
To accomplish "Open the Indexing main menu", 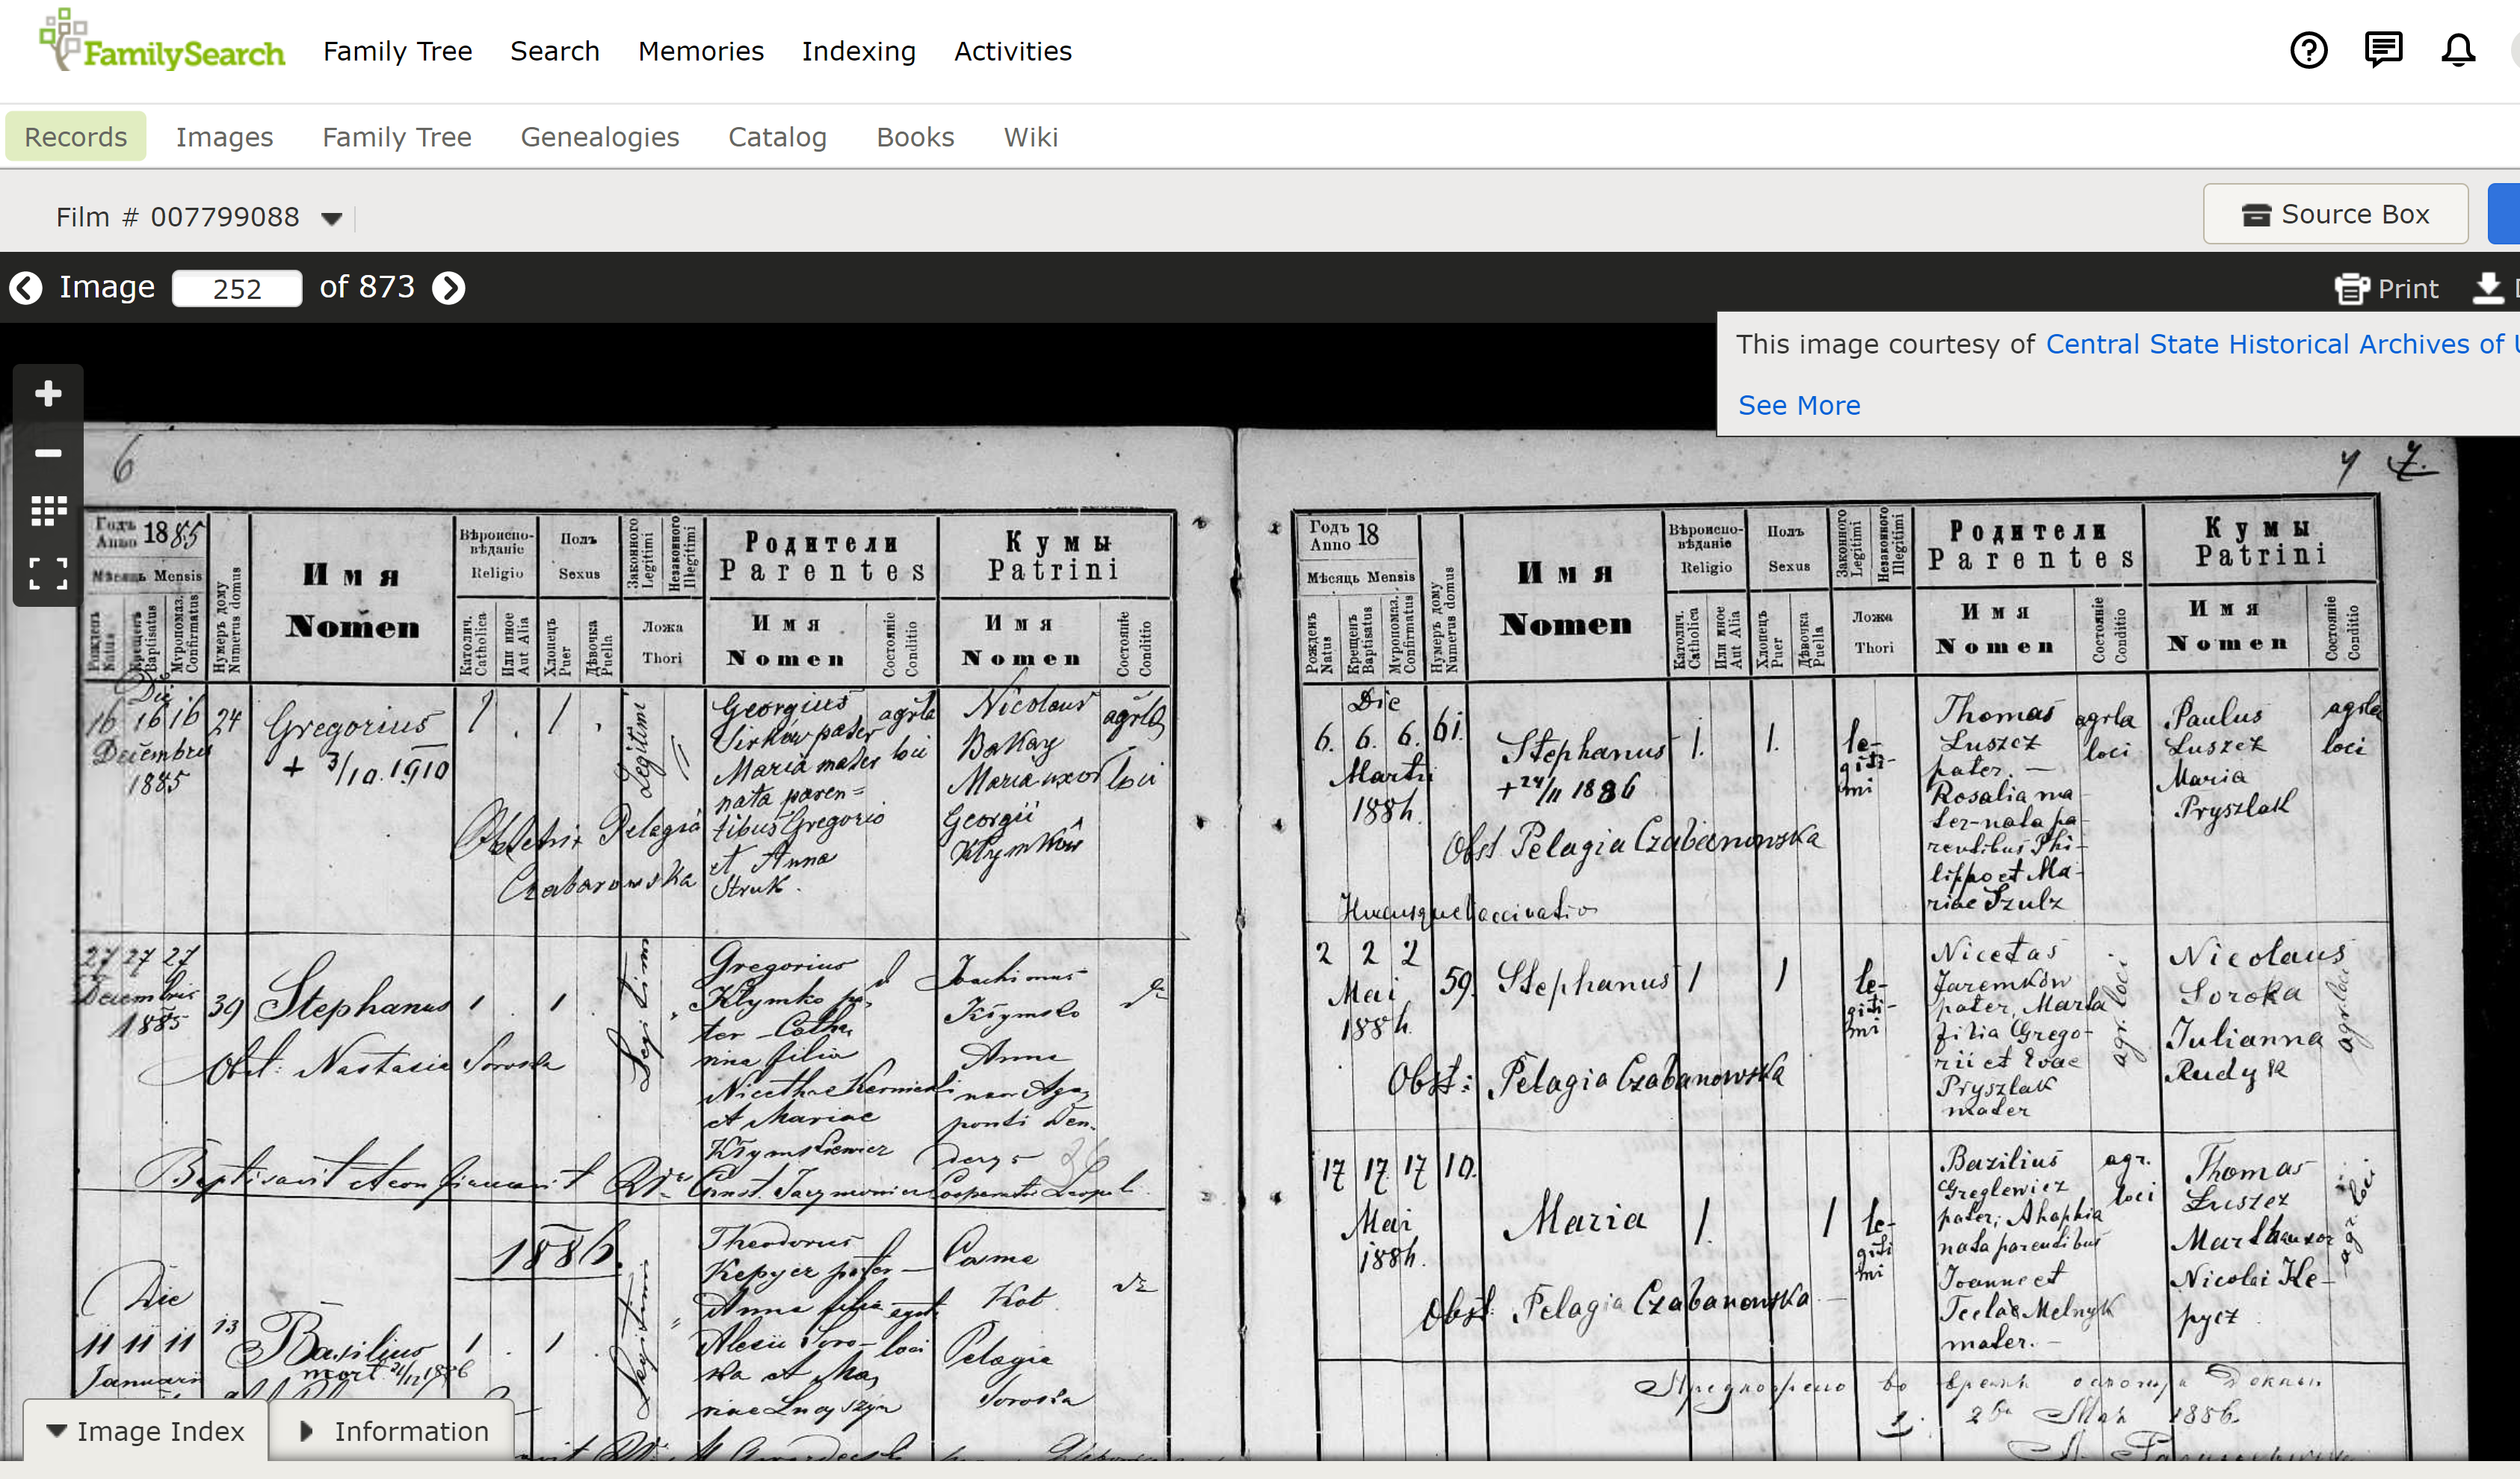I will click(x=859, y=51).
